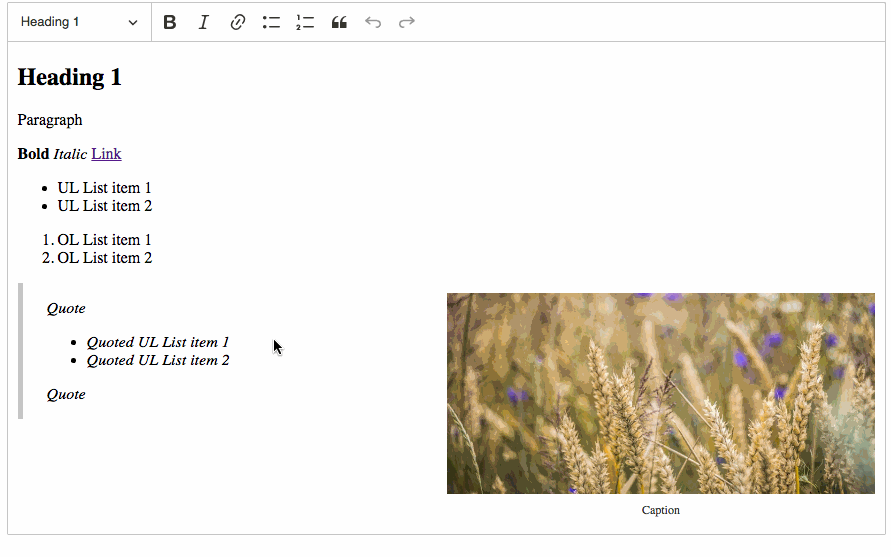
Task: Toggle Italic formatting in toolbar
Action: (203, 22)
